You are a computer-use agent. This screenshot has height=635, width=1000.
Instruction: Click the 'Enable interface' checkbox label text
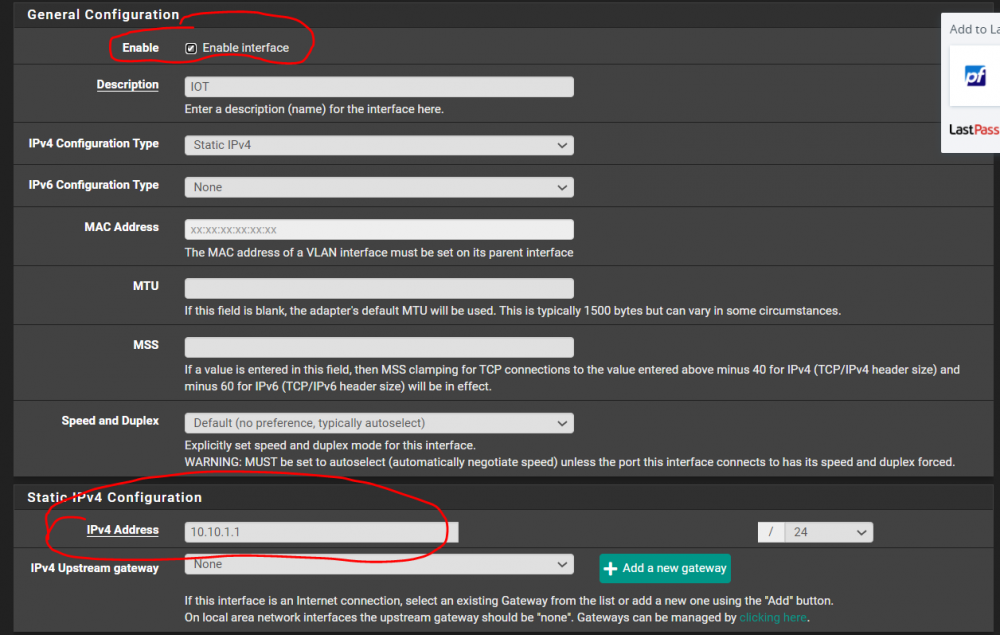tap(246, 48)
